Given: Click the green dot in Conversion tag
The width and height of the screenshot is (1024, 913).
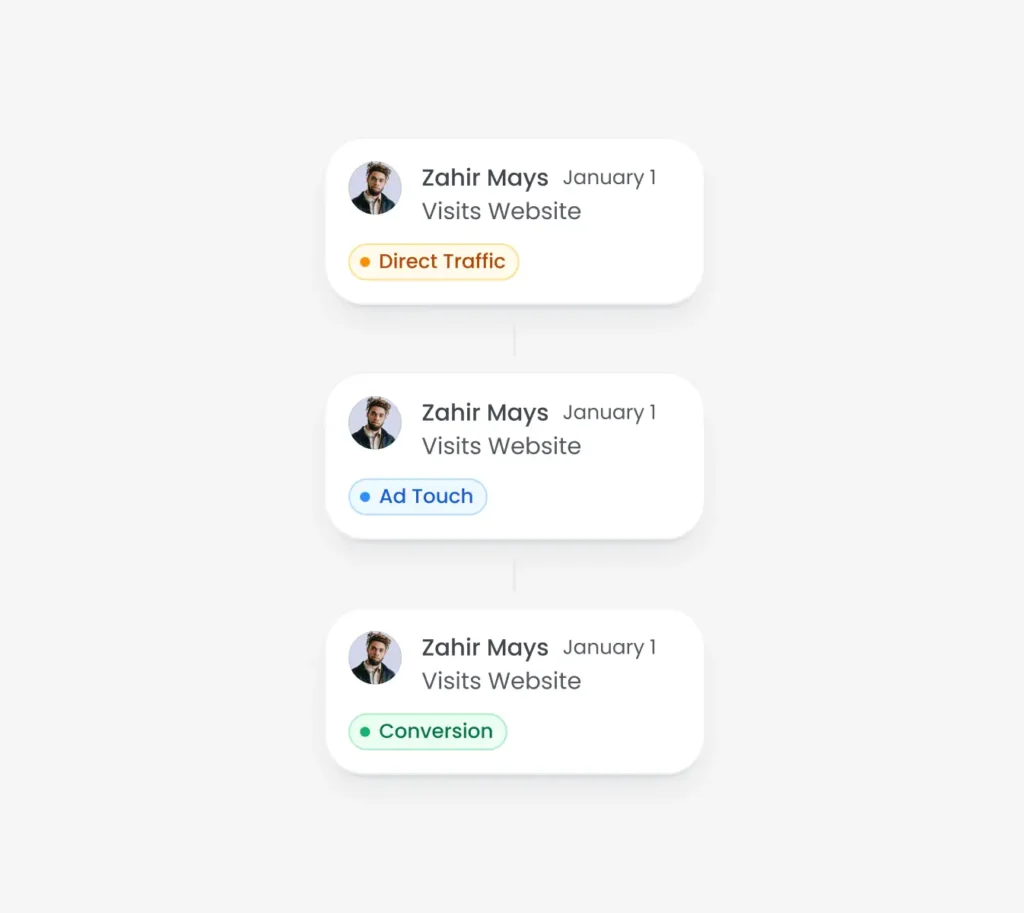Looking at the screenshot, I should 365,732.
